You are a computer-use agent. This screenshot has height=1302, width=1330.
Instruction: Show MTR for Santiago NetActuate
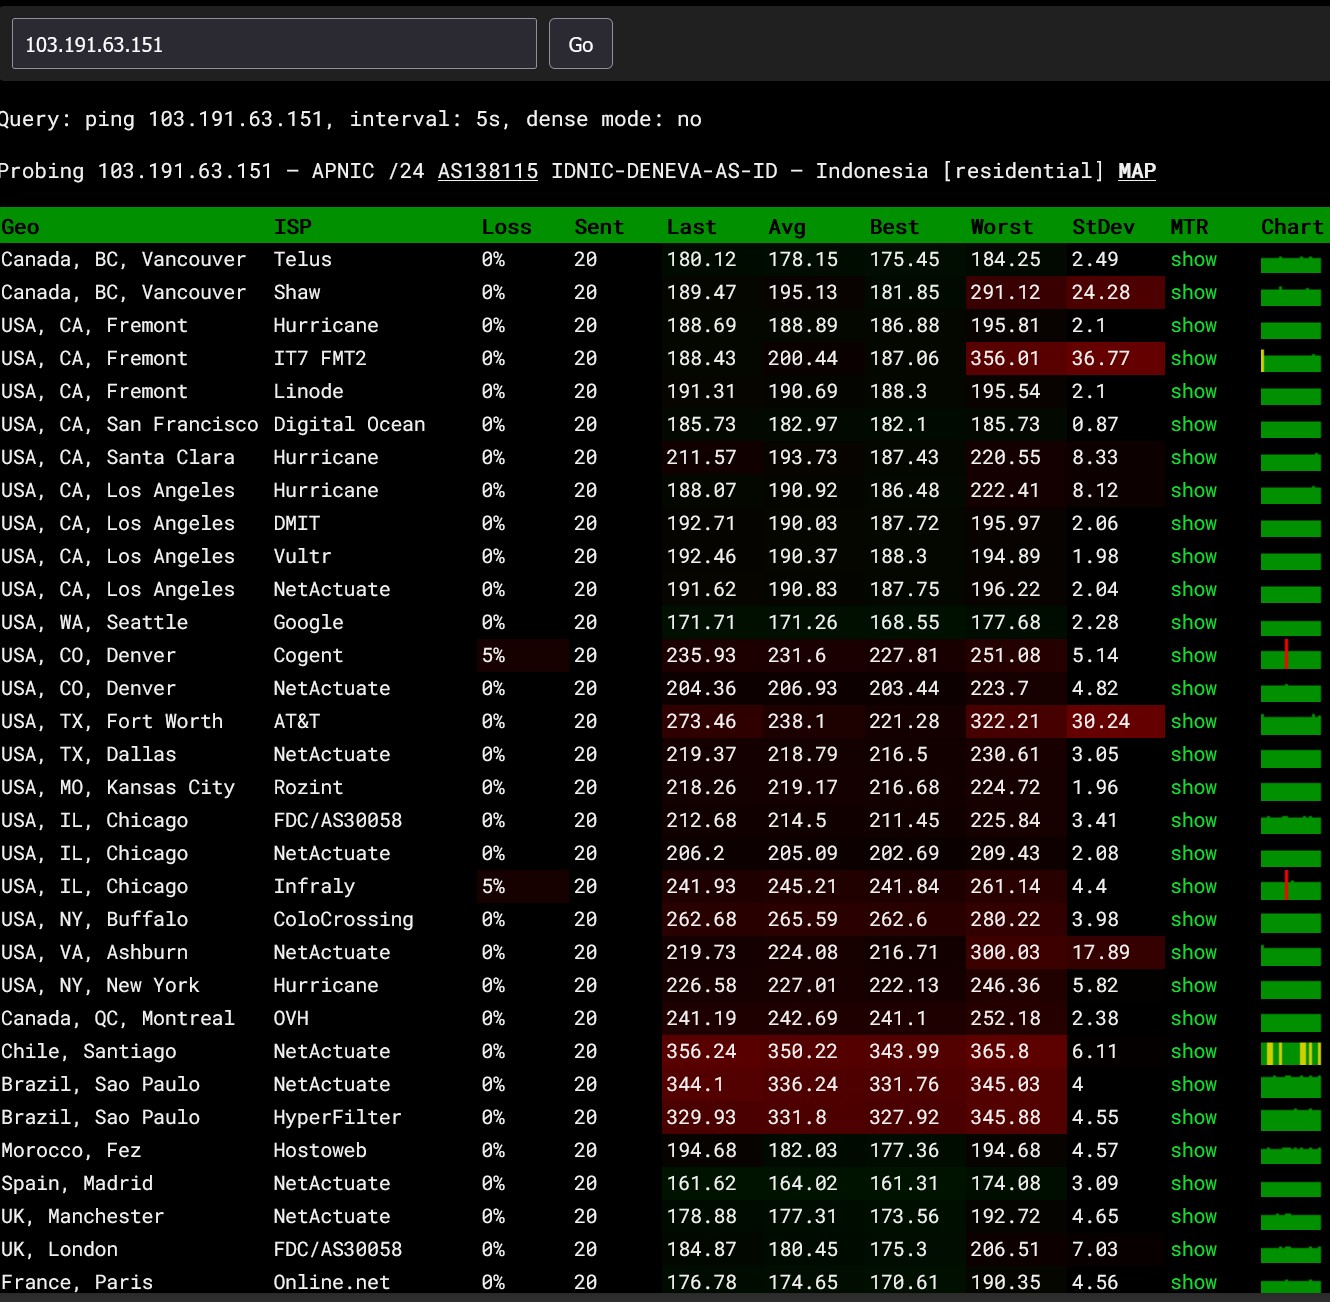coord(1194,1051)
